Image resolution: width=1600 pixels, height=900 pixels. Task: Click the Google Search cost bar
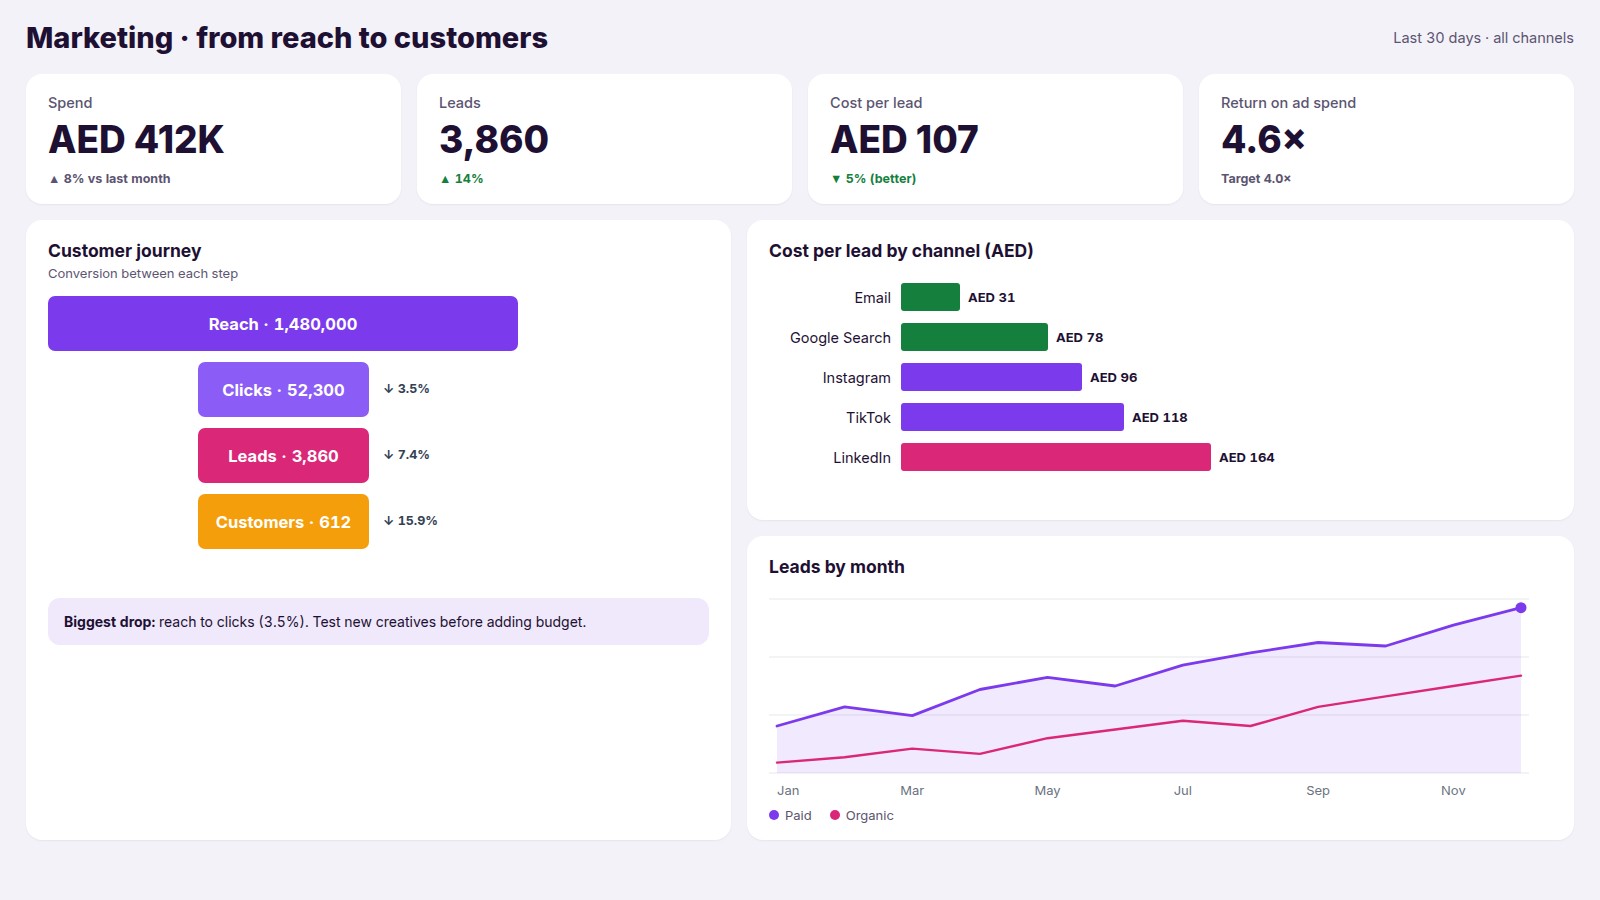pyautogui.click(x=974, y=337)
